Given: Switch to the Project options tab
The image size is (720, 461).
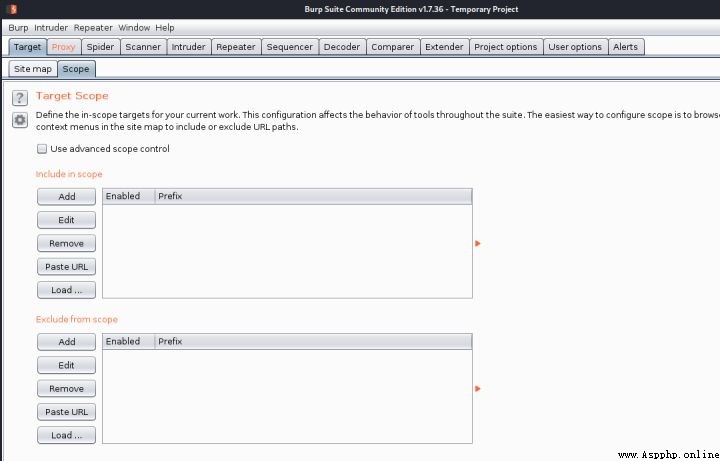Looking at the screenshot, I should (x=506, y=47).
